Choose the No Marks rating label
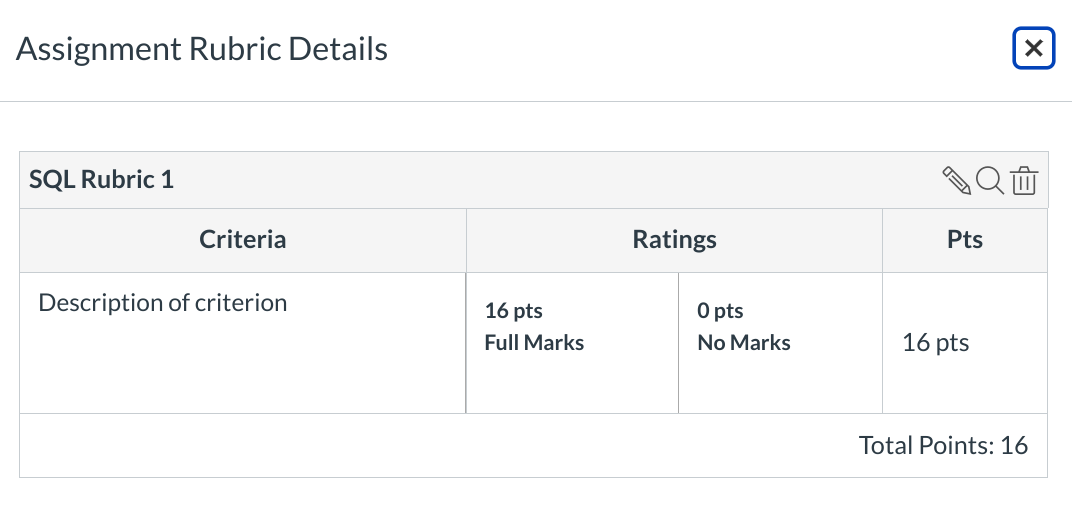This screenshot has height=506, width=1072. coord(744,343)
